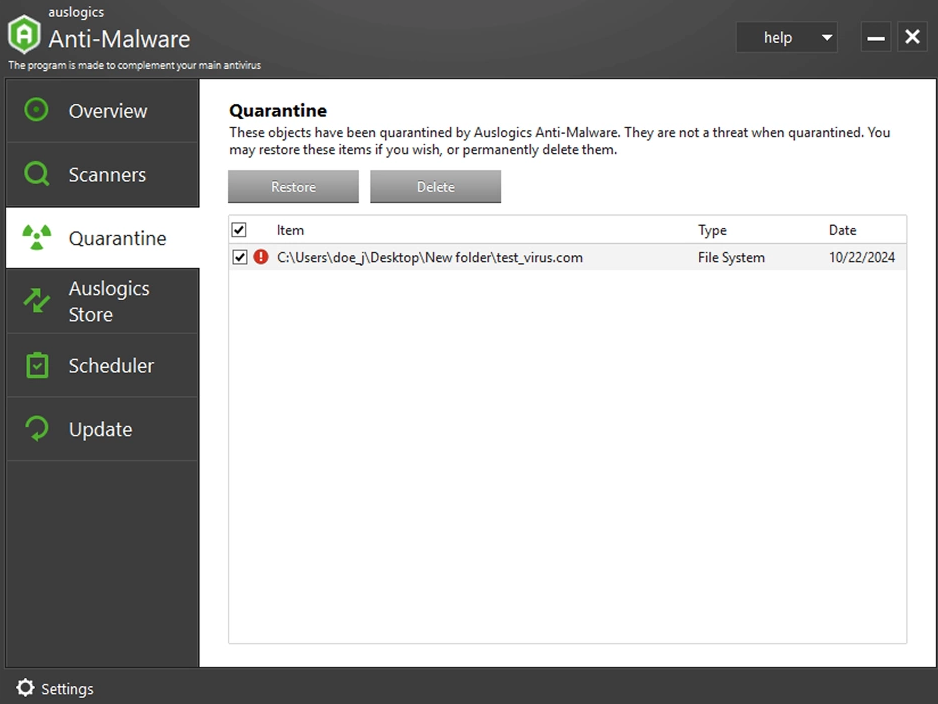This screenshot has width=938, height=704.
Task: Click the red threat warning icon
Action: [x=261, y=257]
